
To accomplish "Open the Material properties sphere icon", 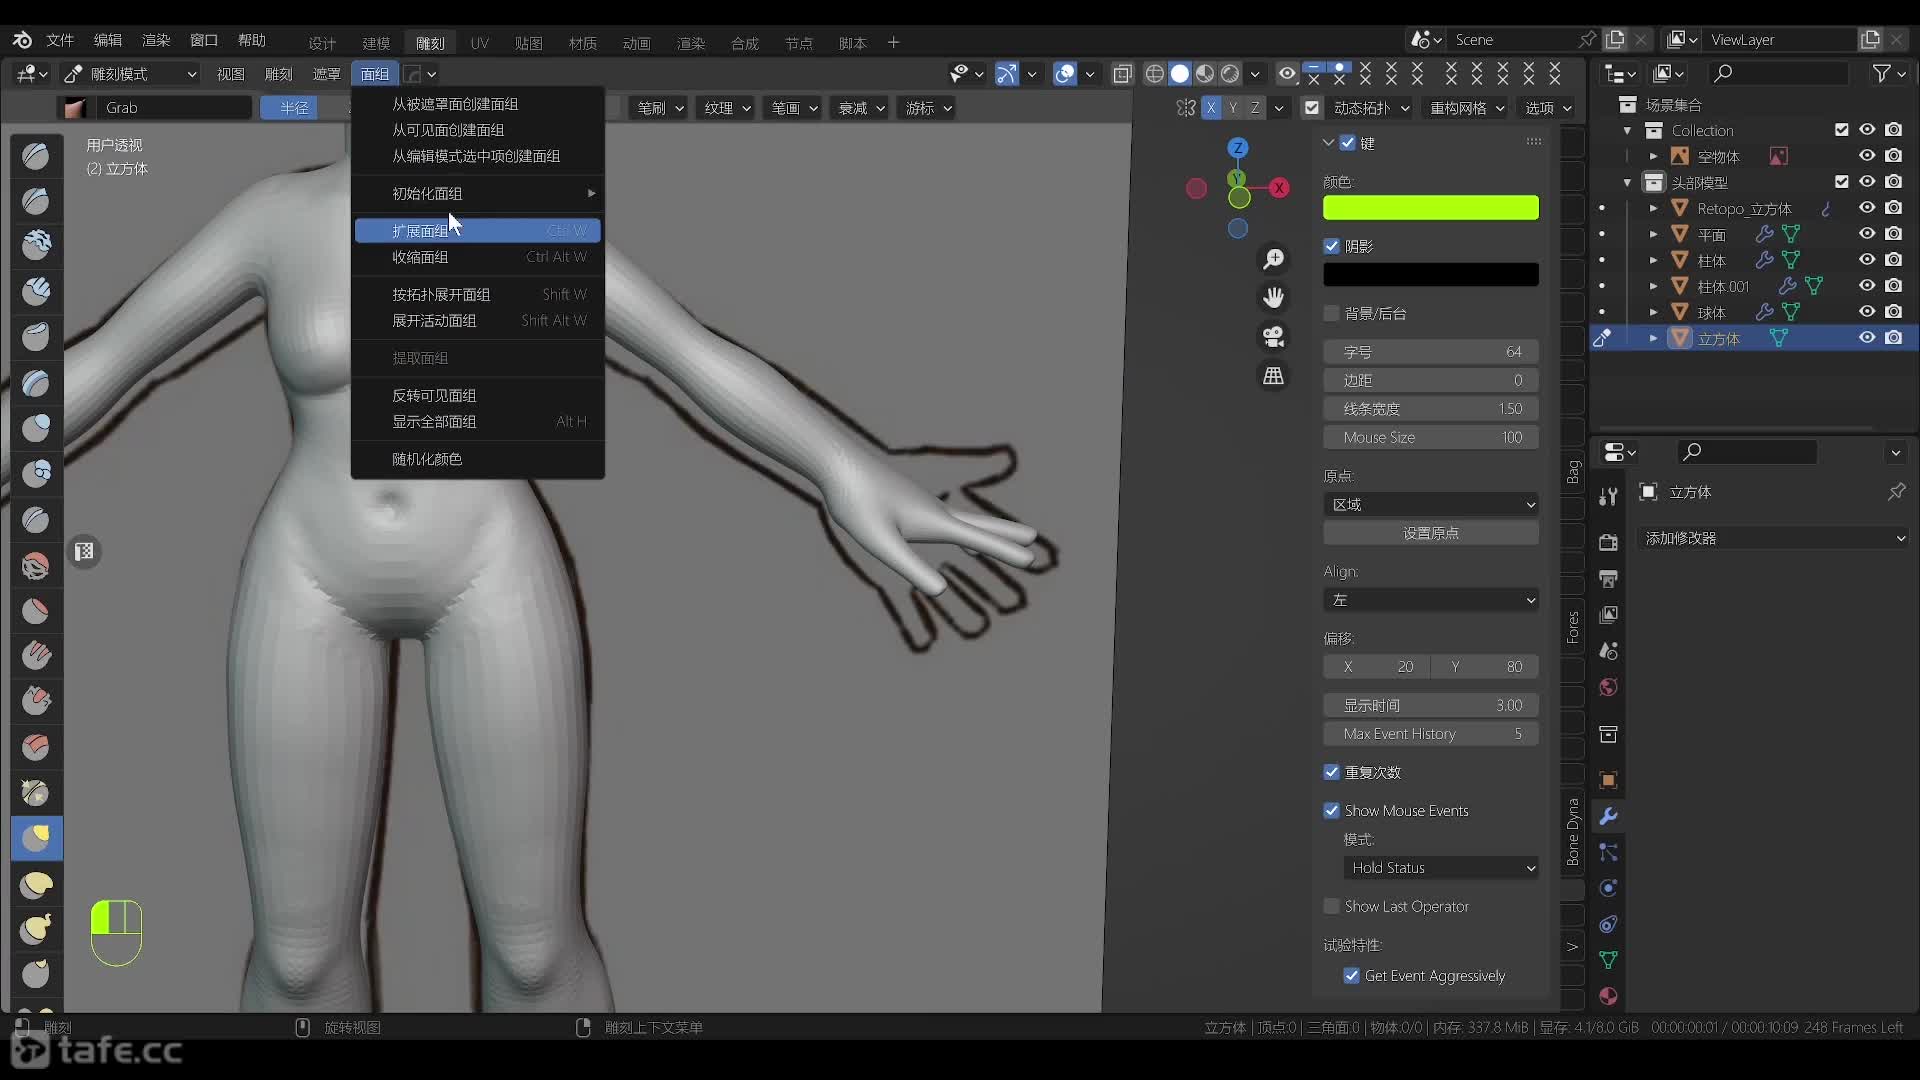I will tap(1608, 996).
